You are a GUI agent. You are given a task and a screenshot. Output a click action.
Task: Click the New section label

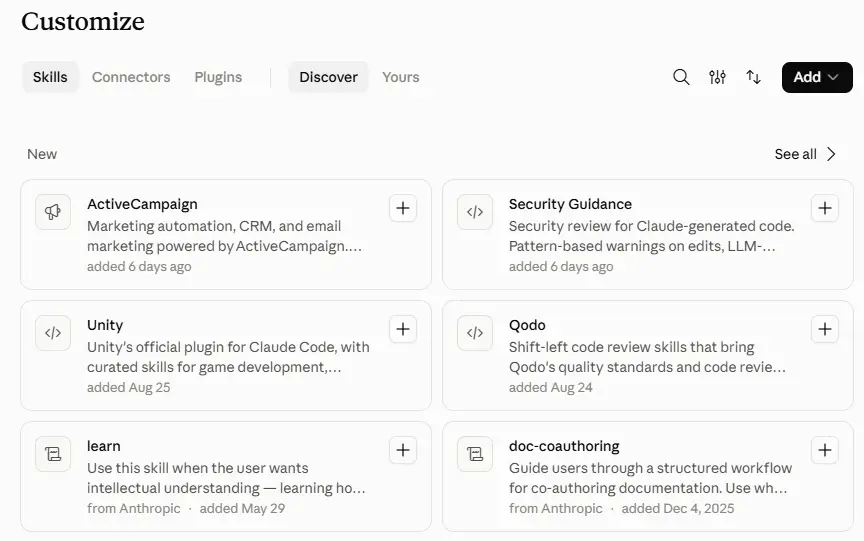42,154
